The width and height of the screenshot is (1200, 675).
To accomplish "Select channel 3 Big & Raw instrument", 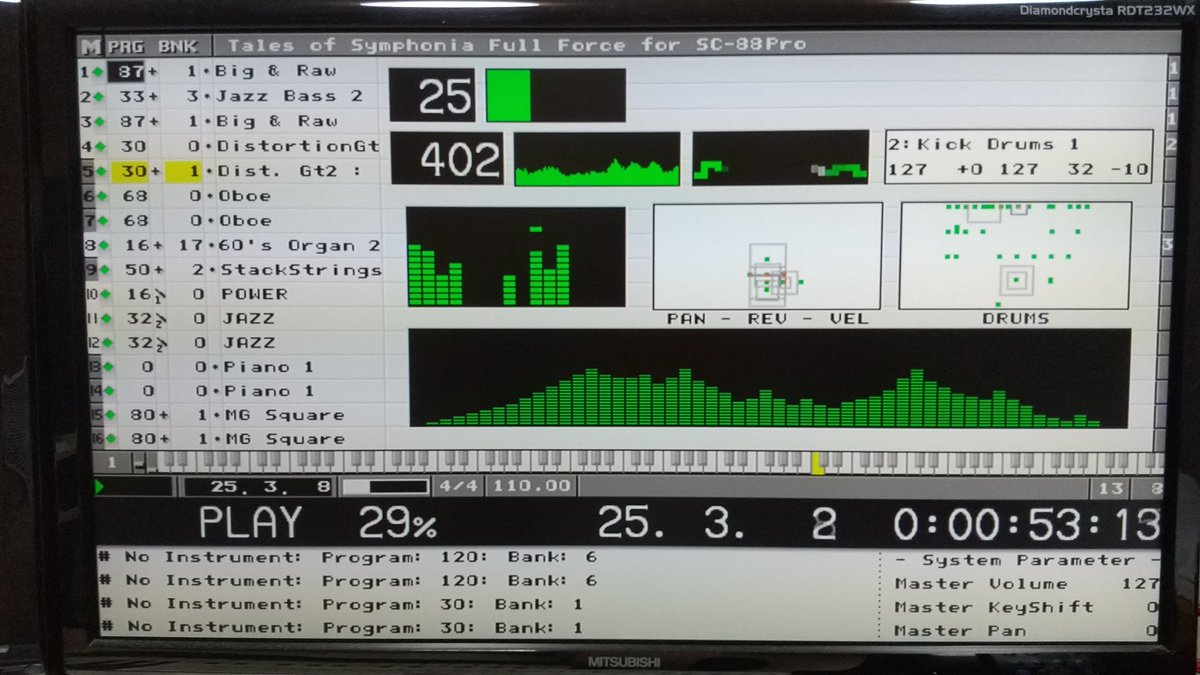I will [x=276, y=122].
